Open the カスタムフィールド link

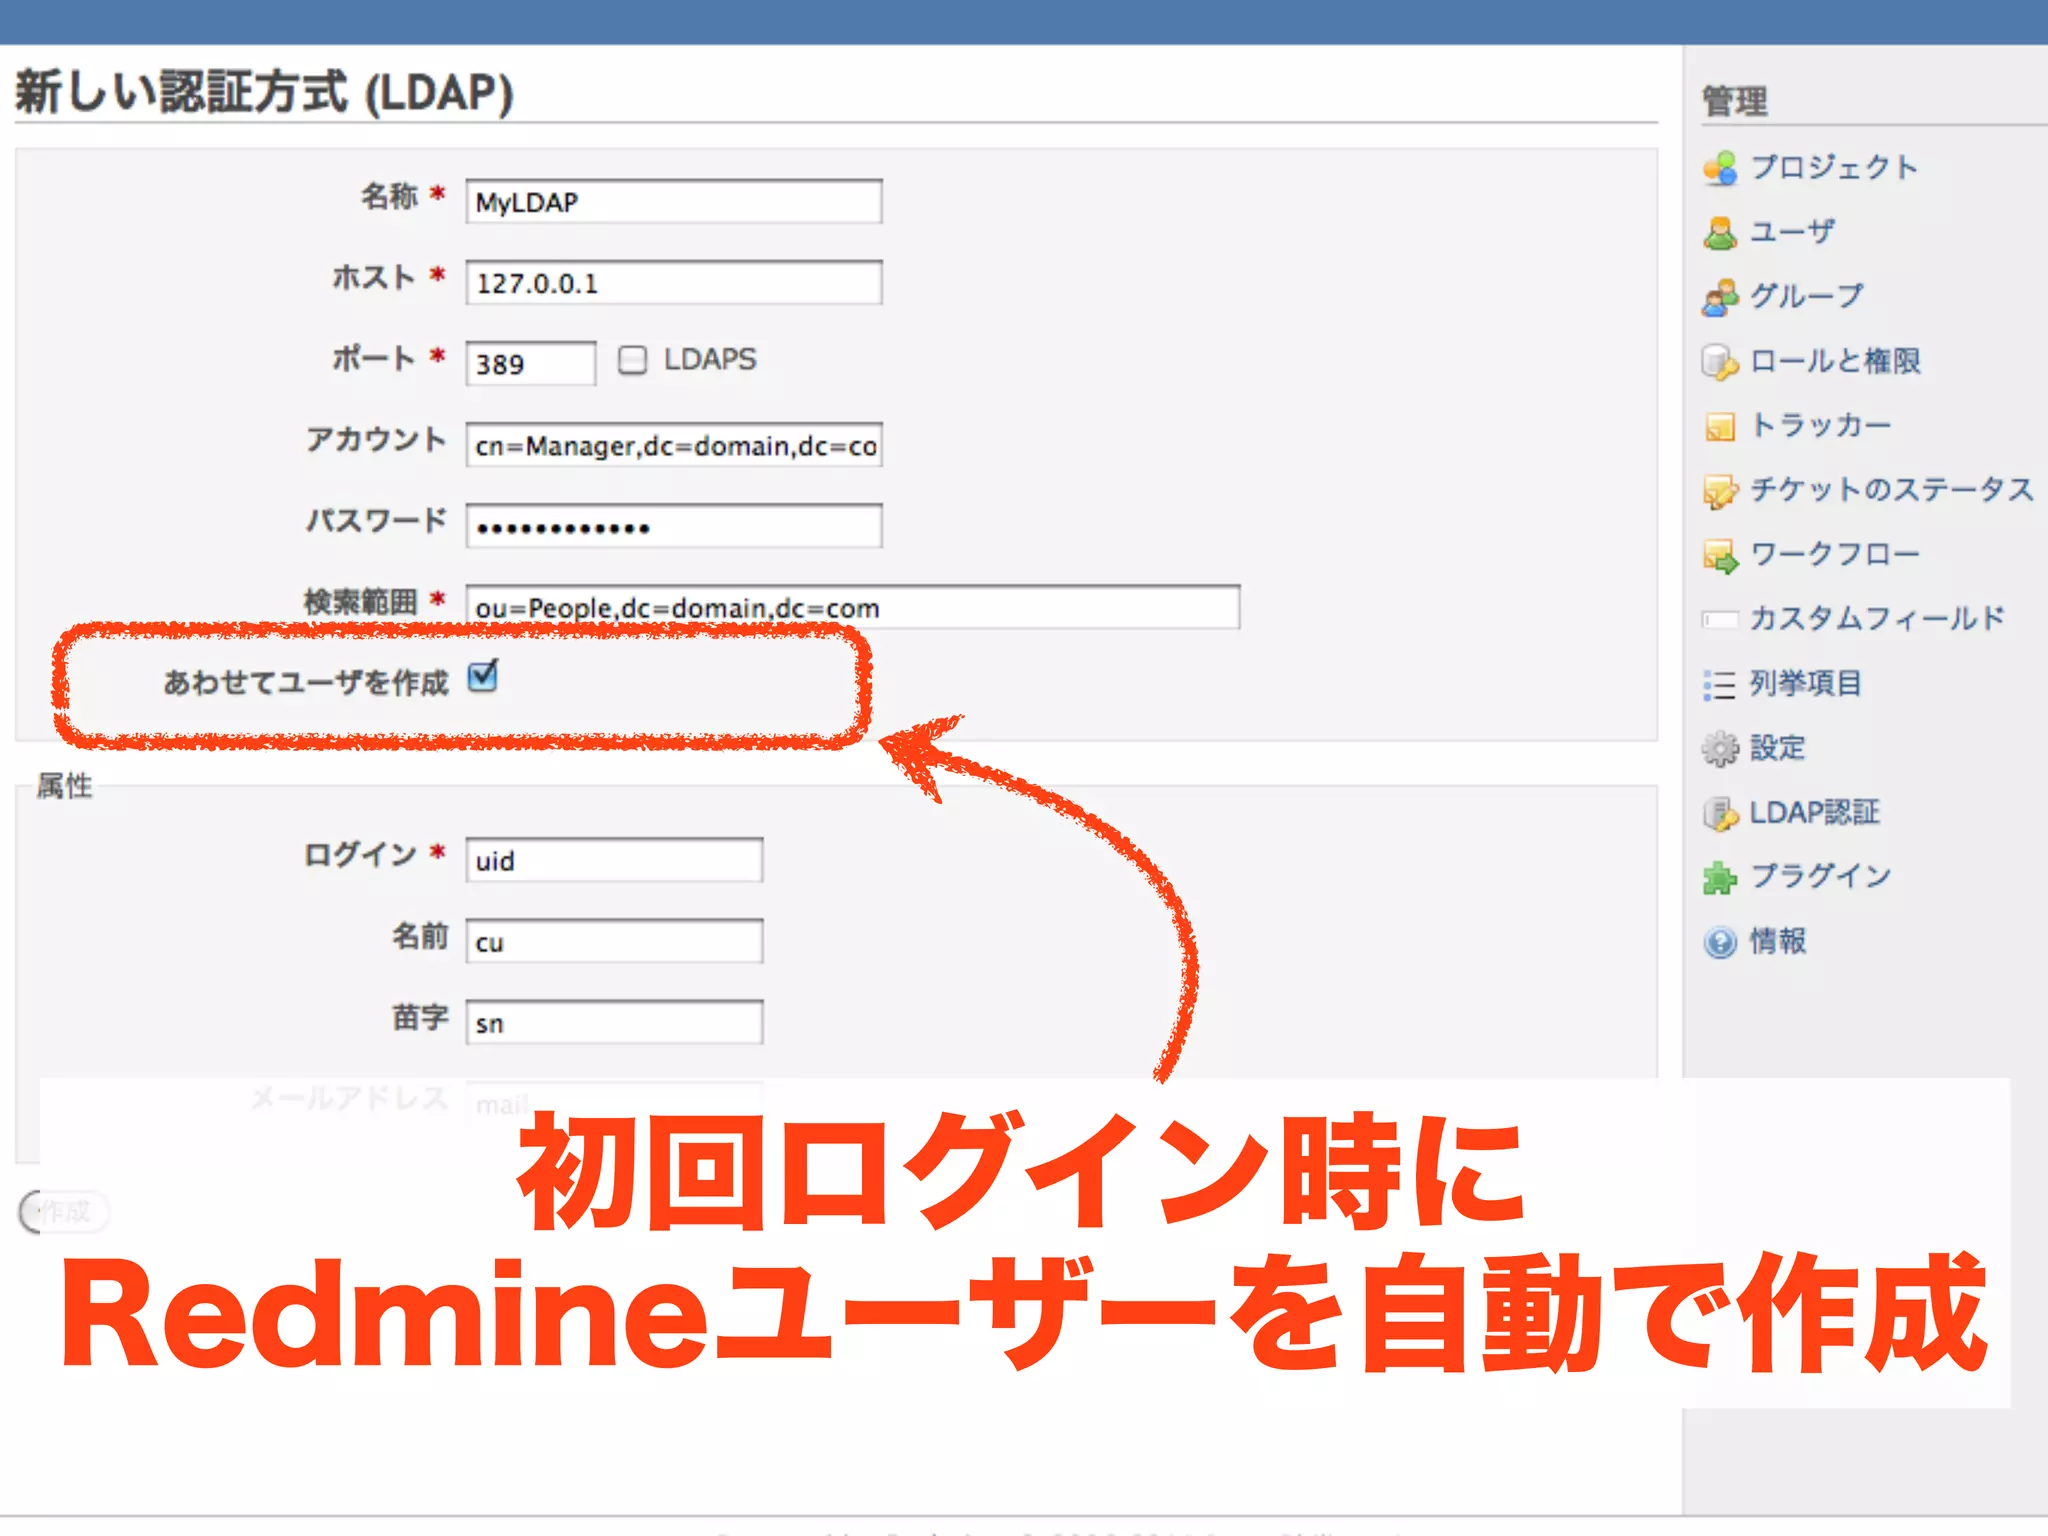click(1878, 619)
